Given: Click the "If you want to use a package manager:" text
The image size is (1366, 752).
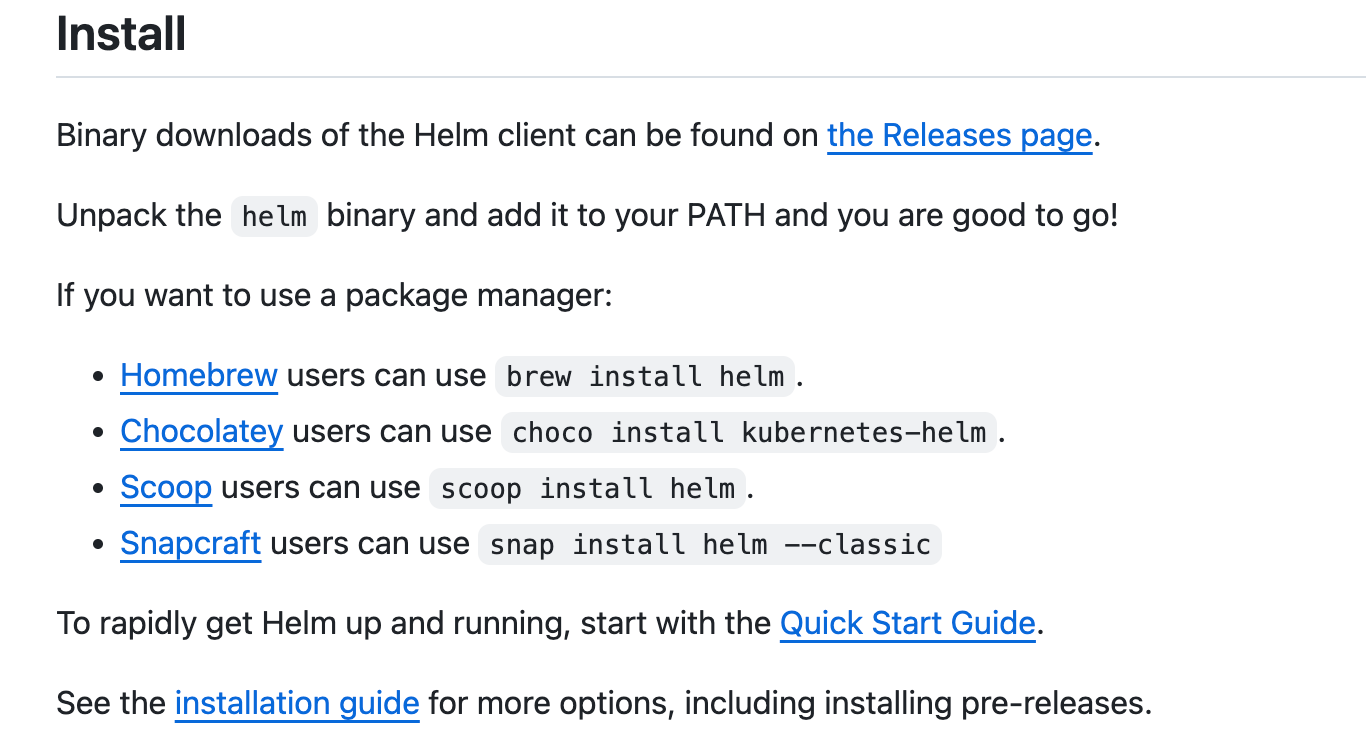Looking at the screenshot, I should [334, 296].
